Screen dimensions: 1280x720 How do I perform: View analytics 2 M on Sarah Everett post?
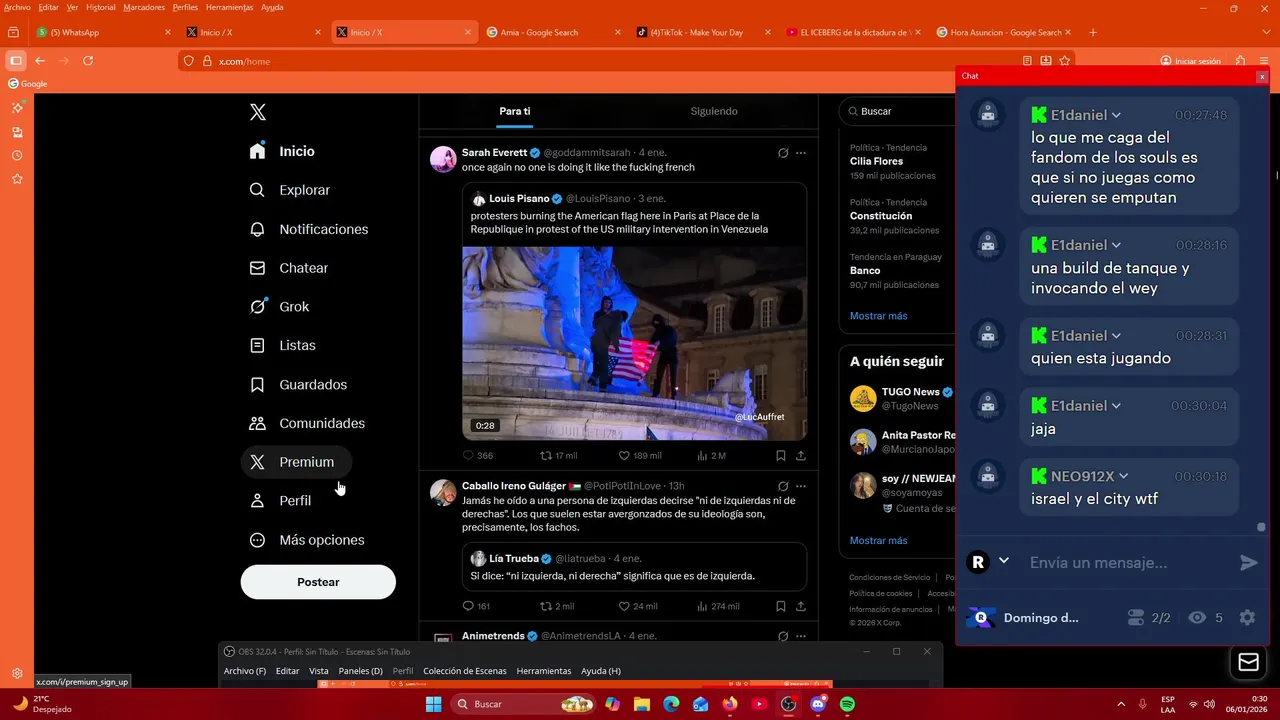pos(702,455)
